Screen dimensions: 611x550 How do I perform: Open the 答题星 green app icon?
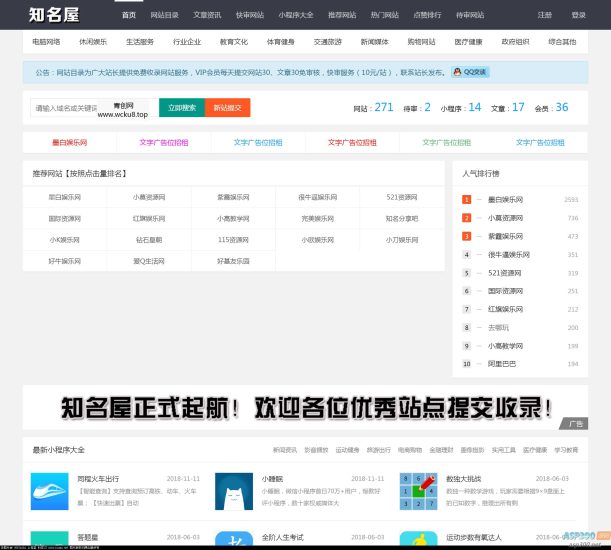[49, 538]
